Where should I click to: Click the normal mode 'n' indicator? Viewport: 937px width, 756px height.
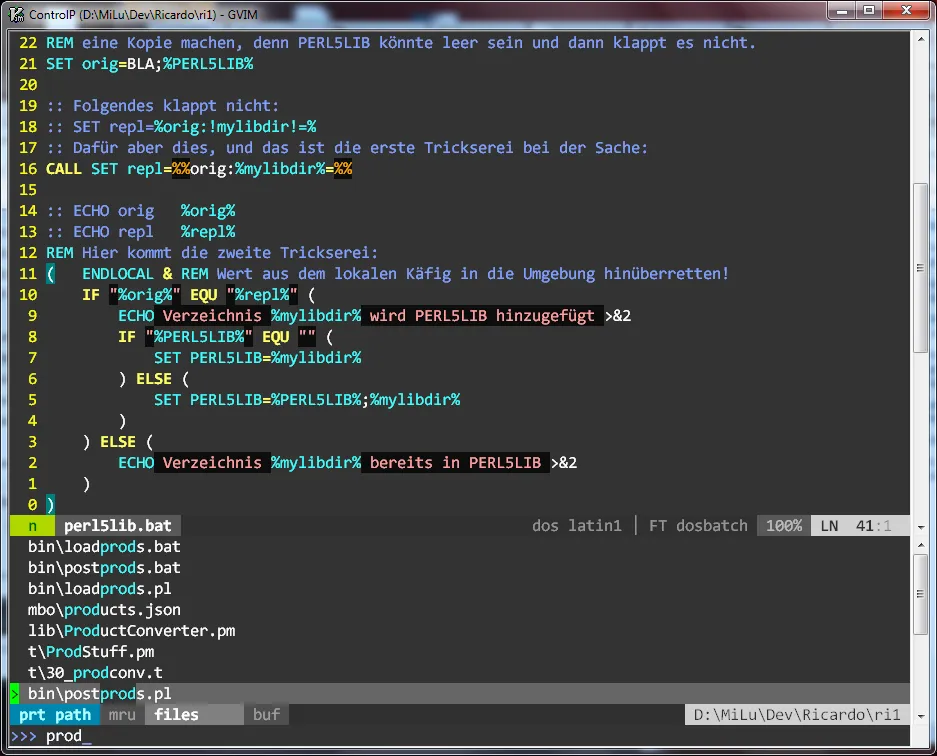(x=32, y=526)
